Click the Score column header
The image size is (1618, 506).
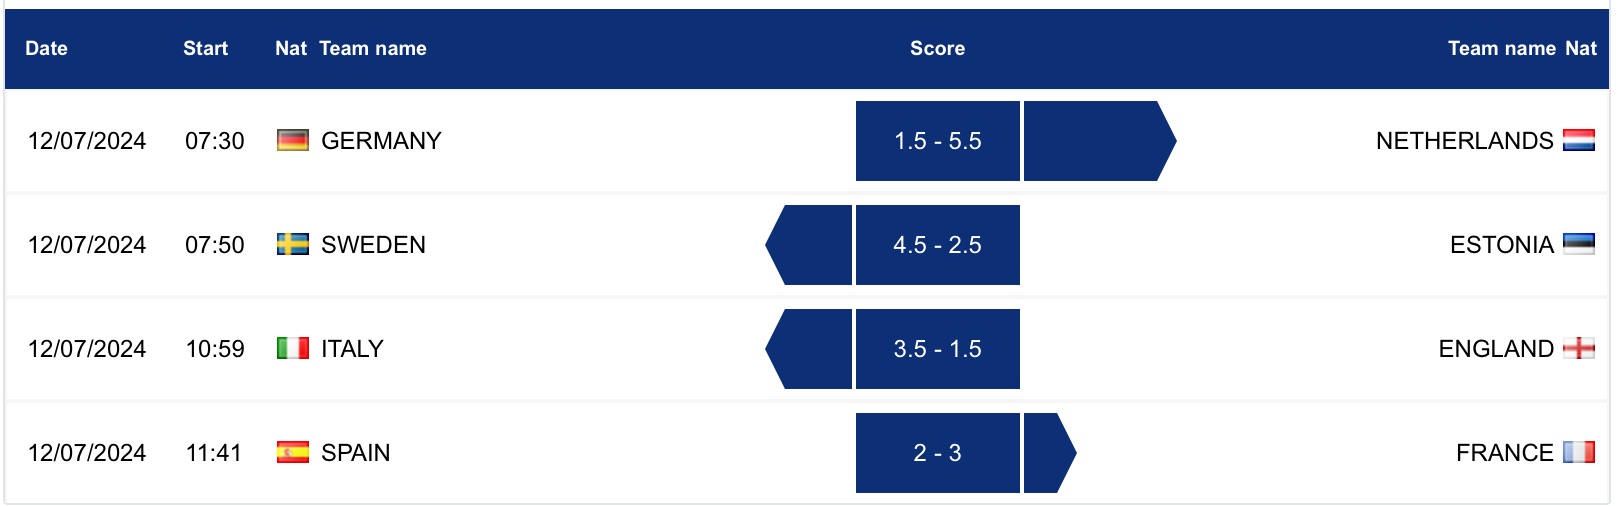point(937,48)
